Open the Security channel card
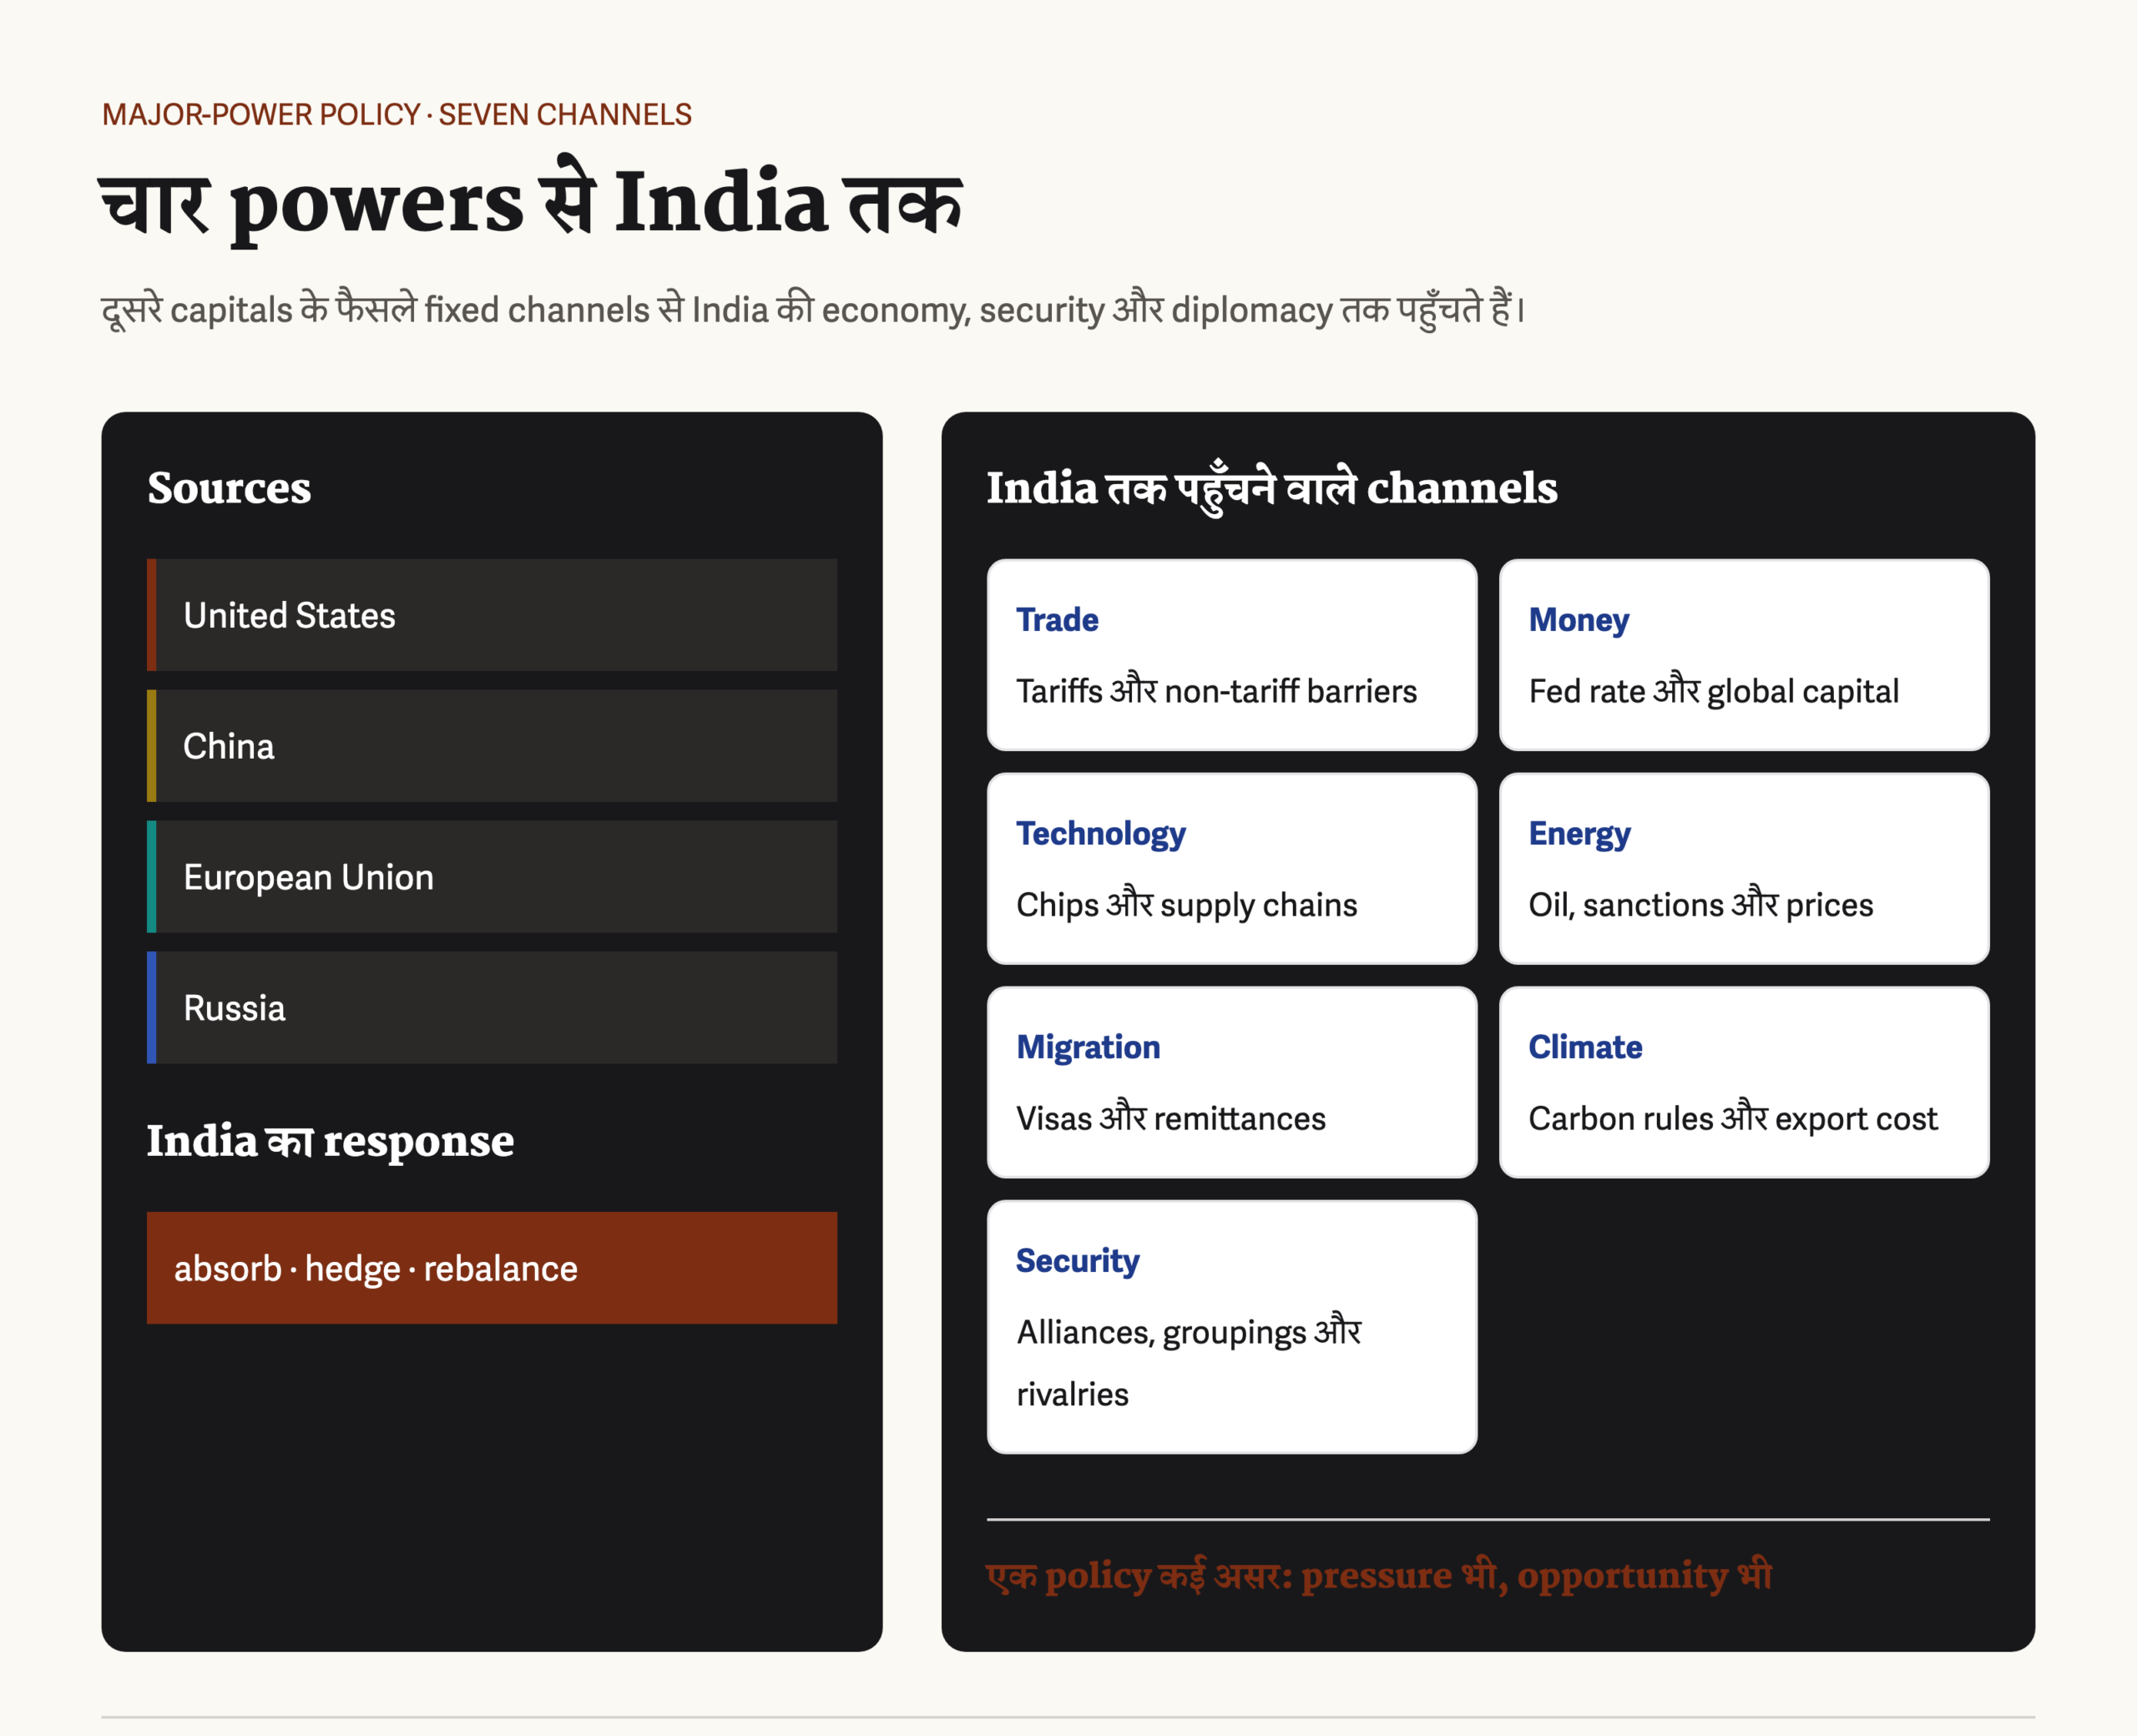 [x=1232, y=1327]
